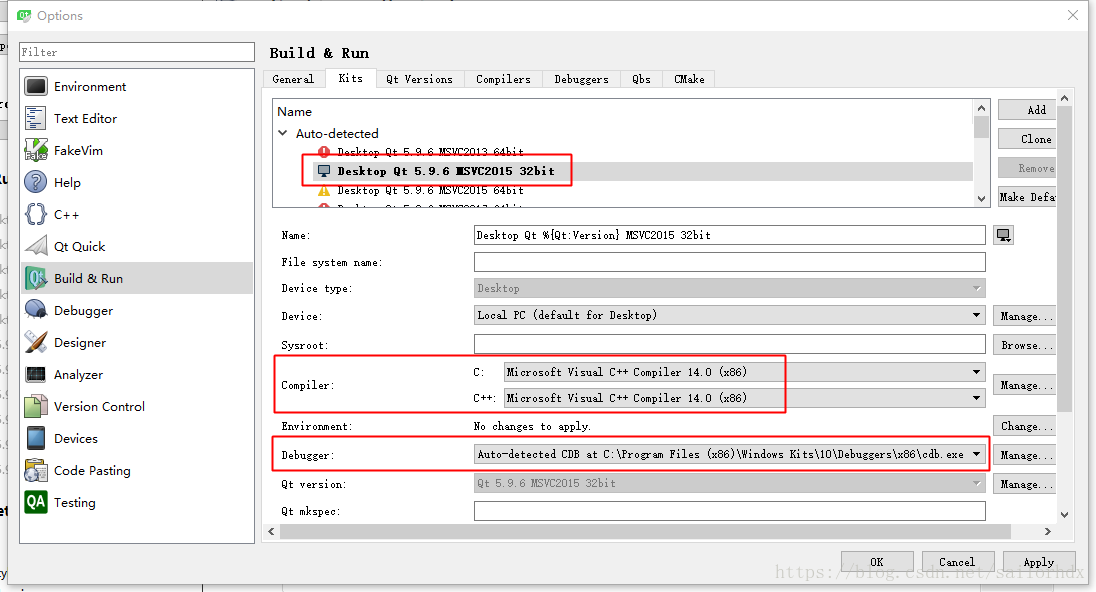Select Qt Quick paper plane icon
The width and height of the screenshot is (1096, 592).
36,246
